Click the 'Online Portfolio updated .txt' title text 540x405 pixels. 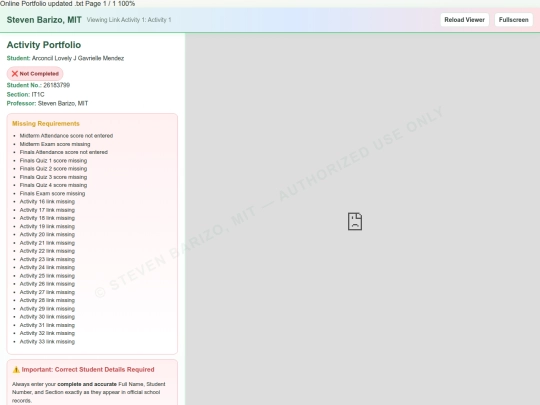(x=41, y=3)
